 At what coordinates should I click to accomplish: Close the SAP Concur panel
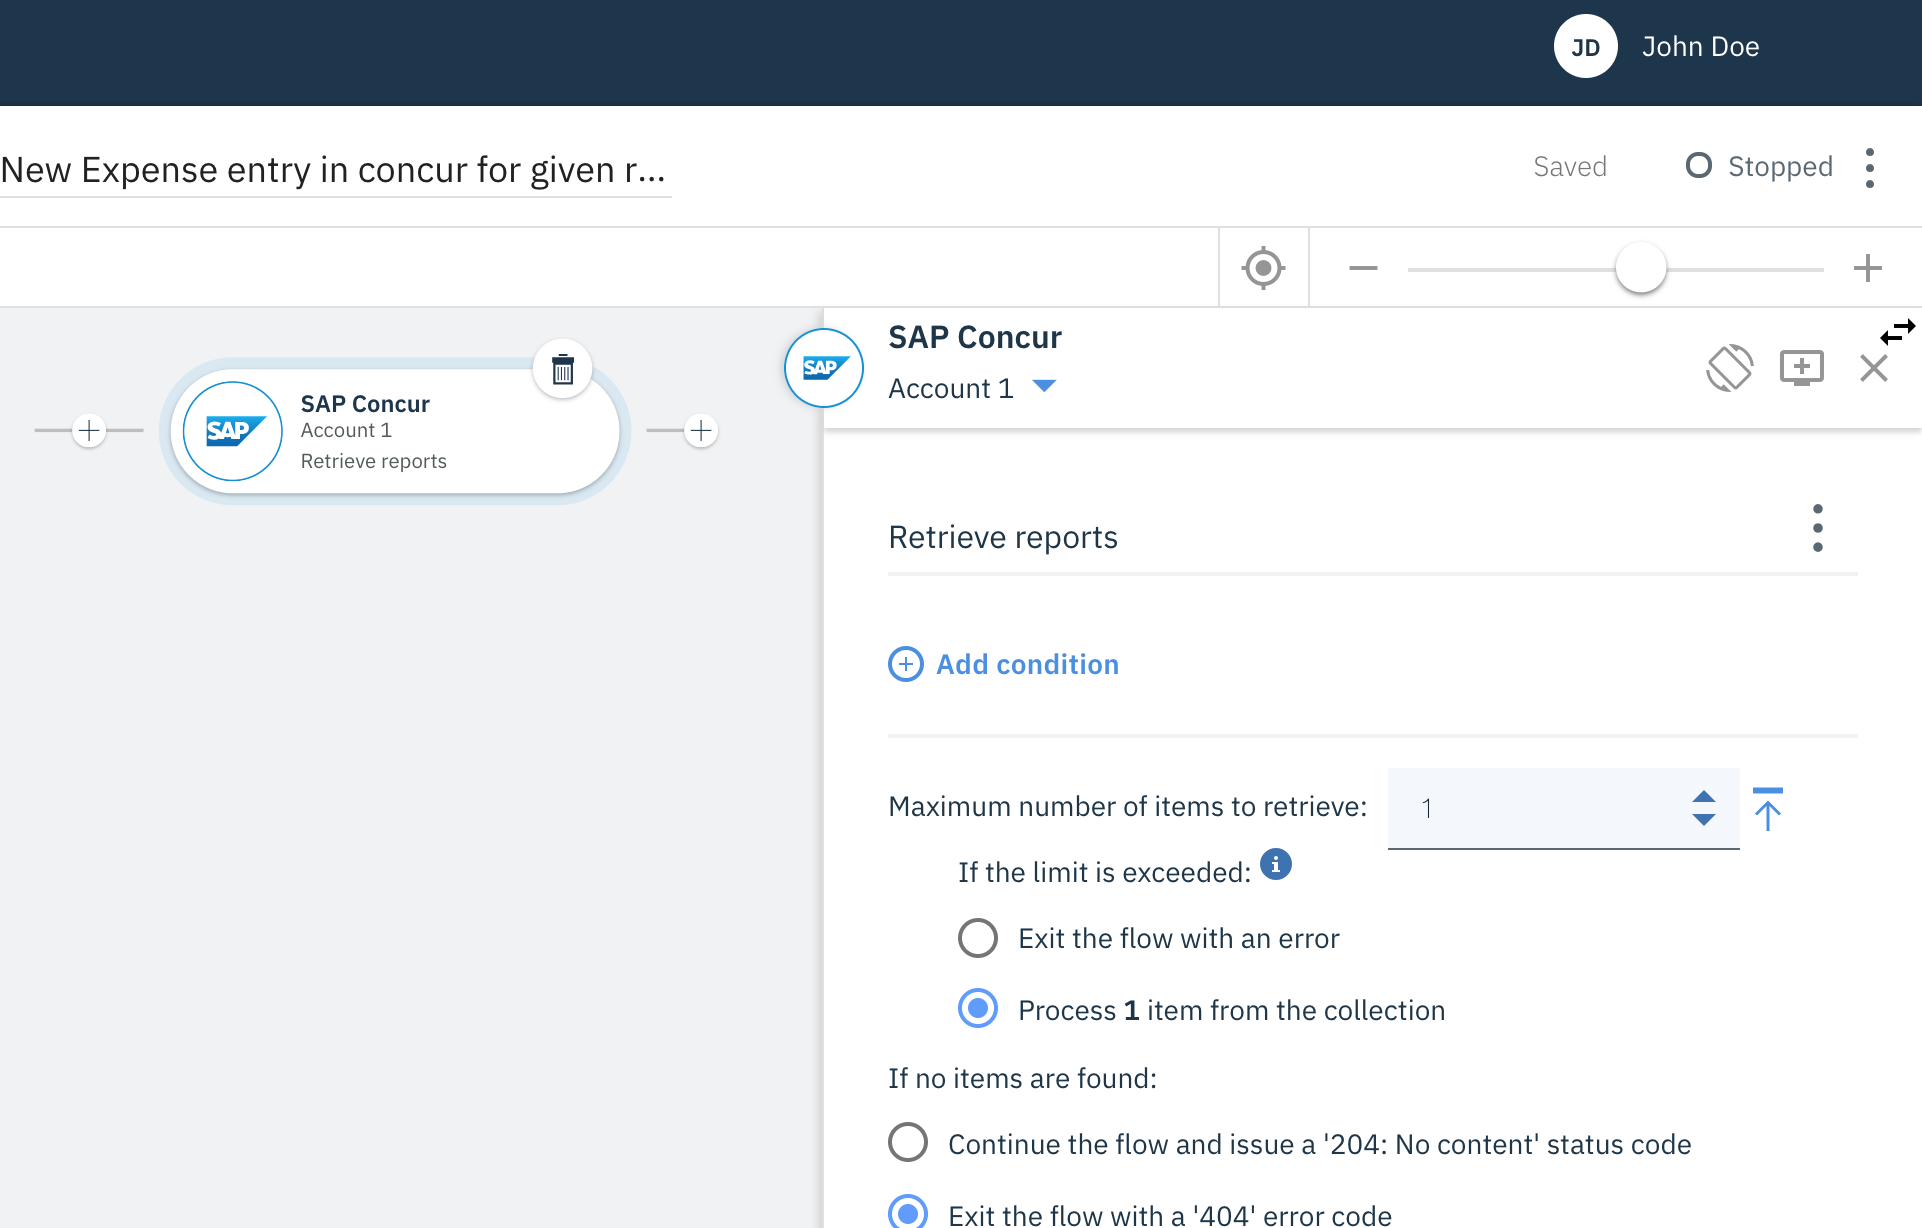(1873, 368)
